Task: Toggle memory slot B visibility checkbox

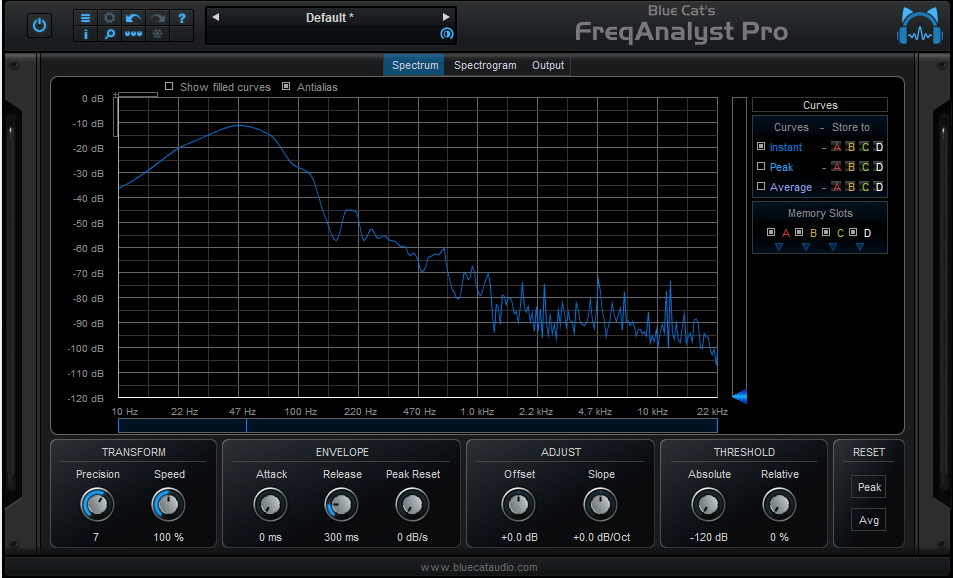Action: click(x=799, y=232)
